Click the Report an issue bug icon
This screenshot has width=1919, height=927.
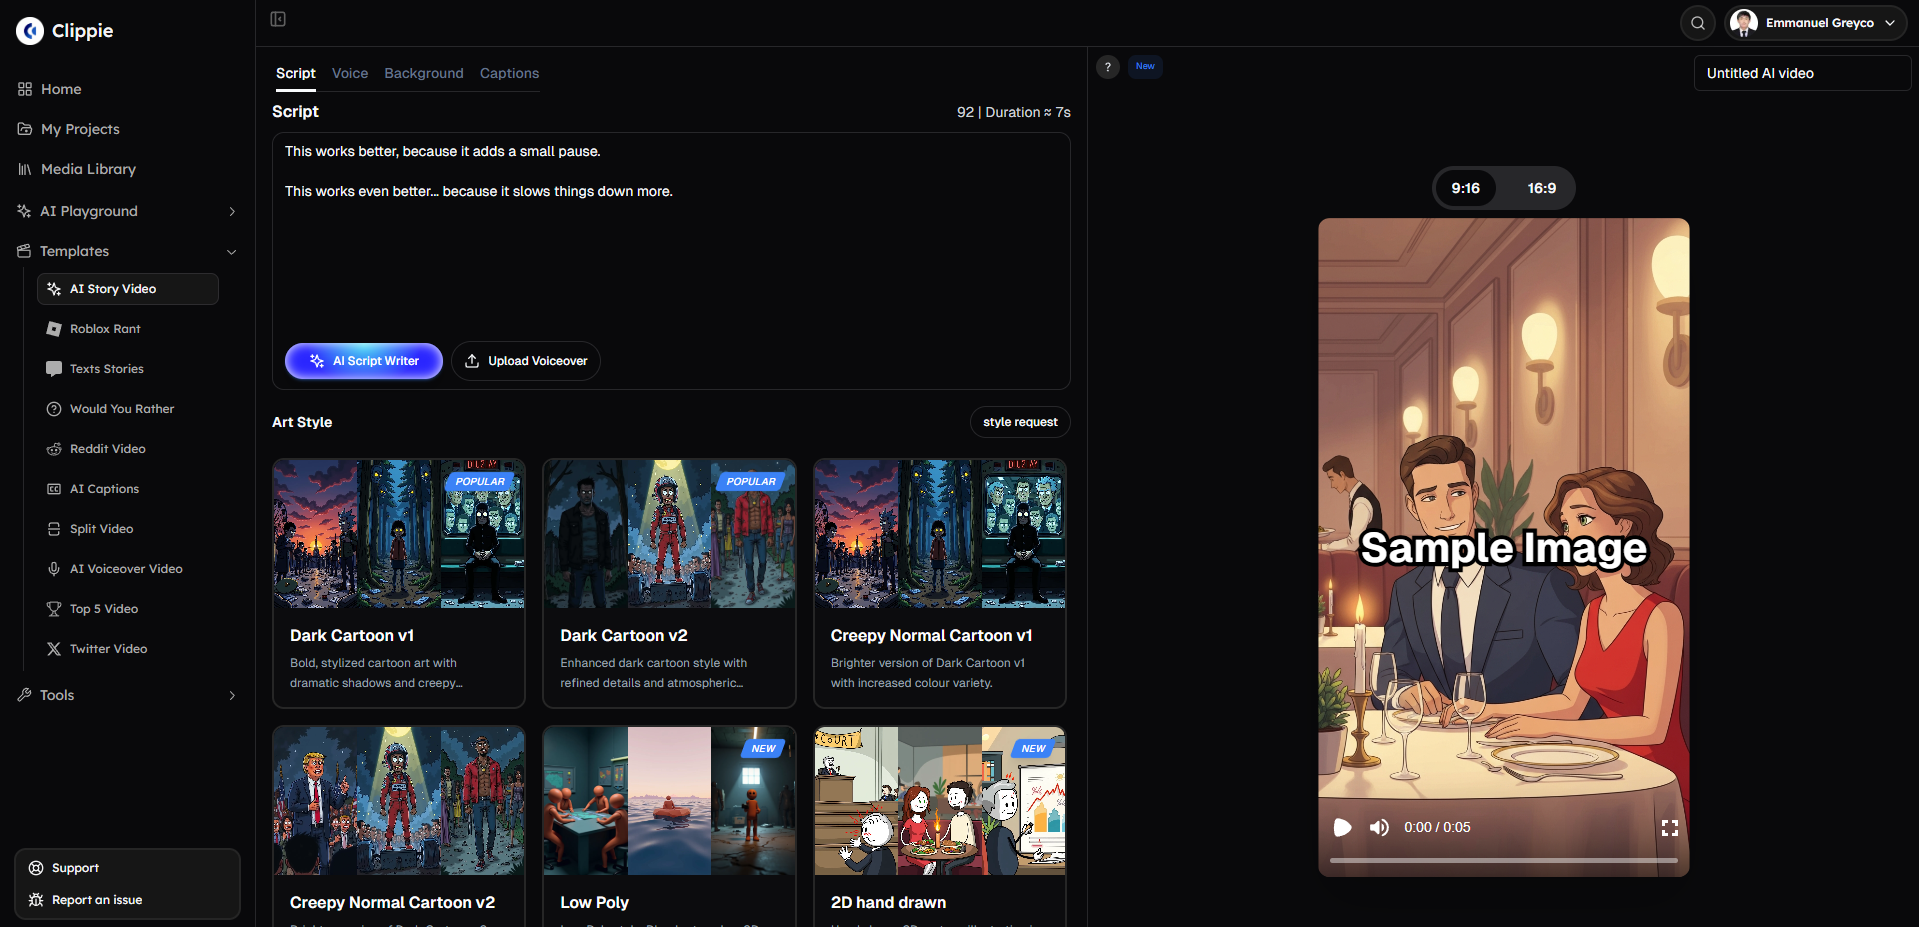[x=36, y=900]
